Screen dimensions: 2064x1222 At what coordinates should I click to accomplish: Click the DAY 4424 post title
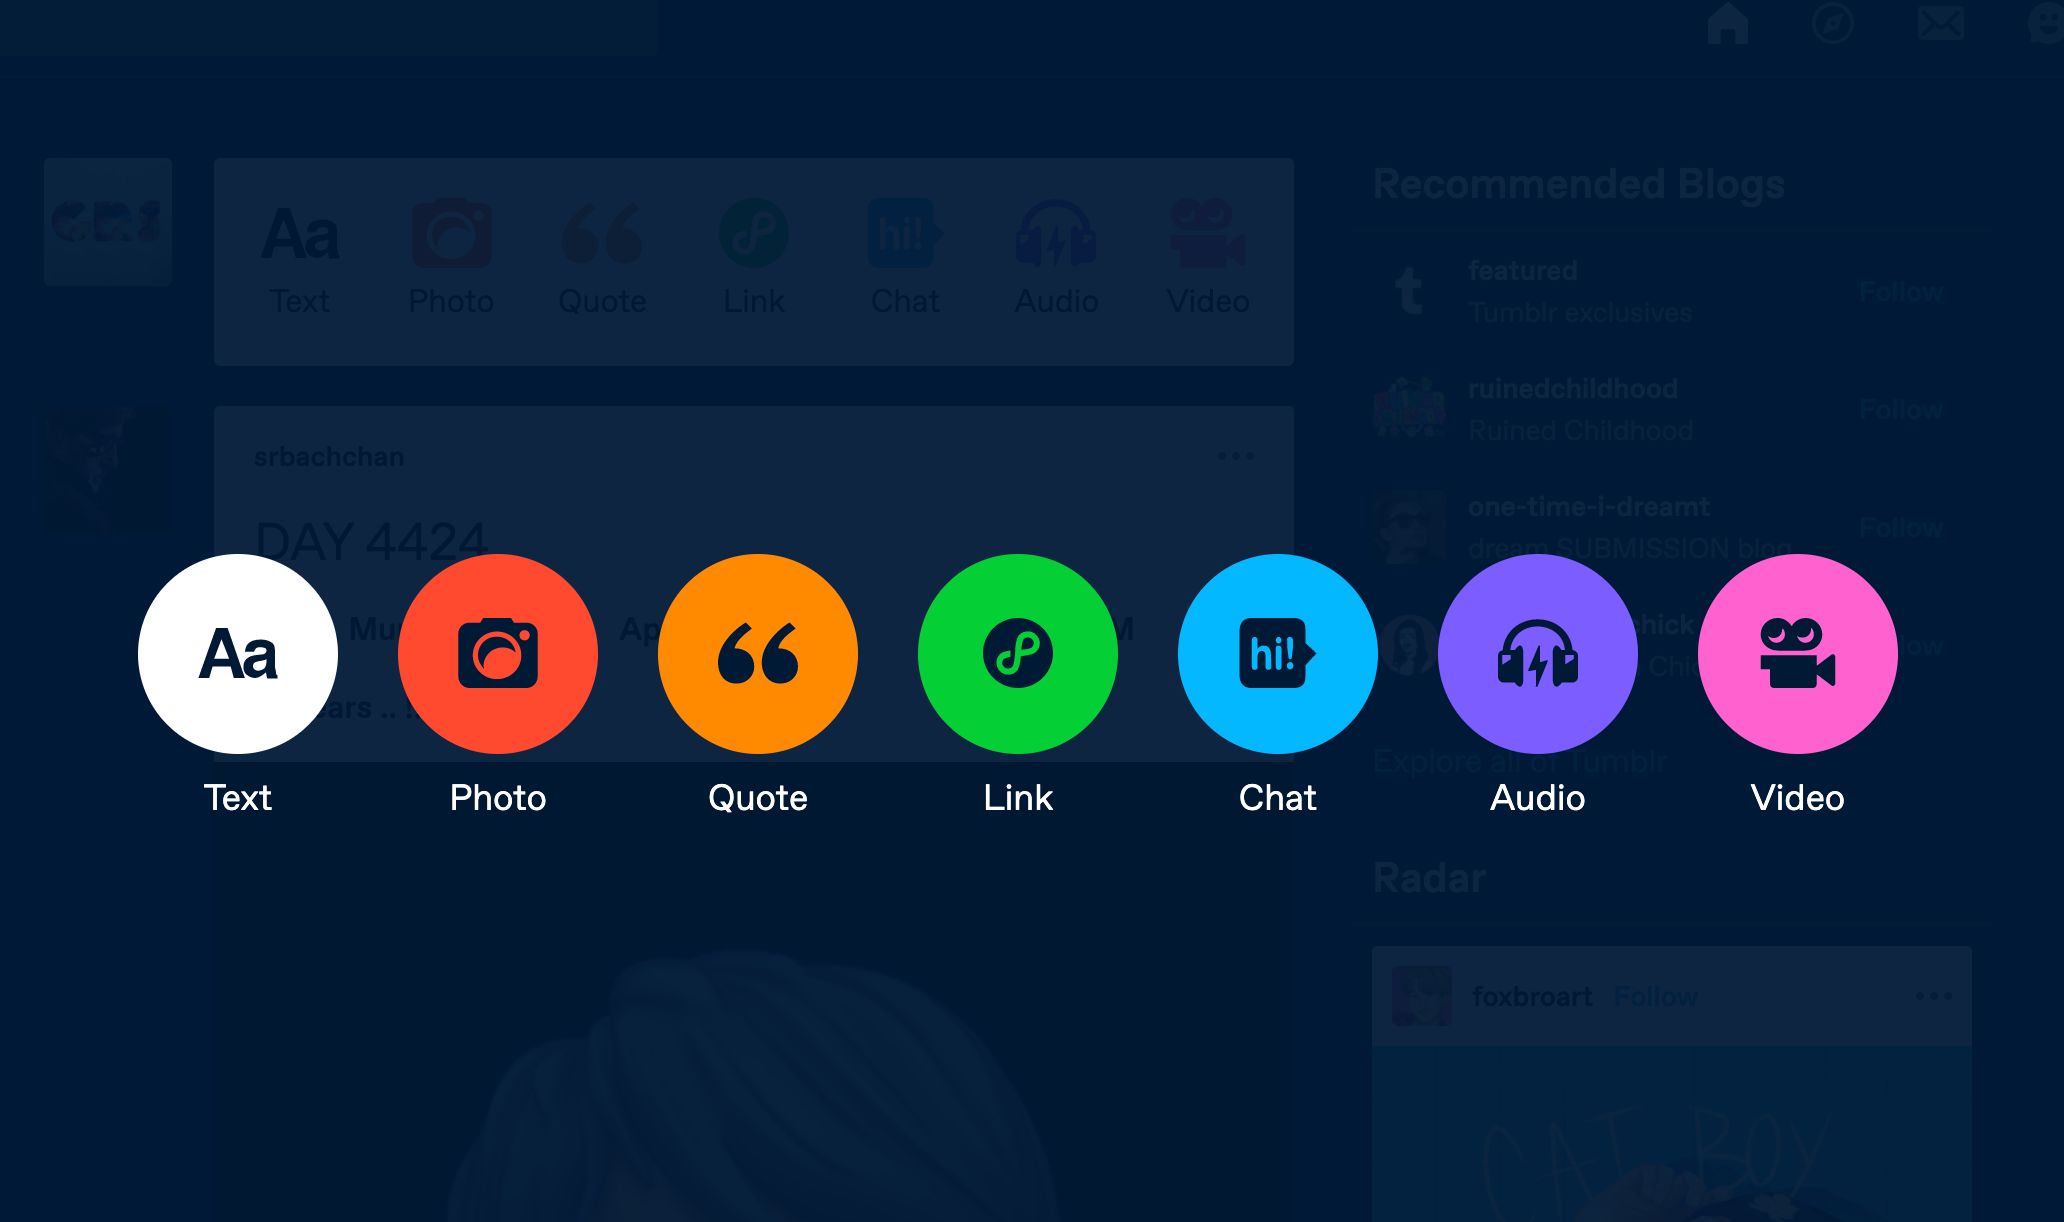point(370,543)
